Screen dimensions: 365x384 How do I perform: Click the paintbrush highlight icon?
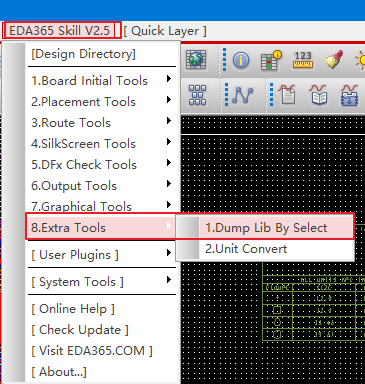coord(334,60)
